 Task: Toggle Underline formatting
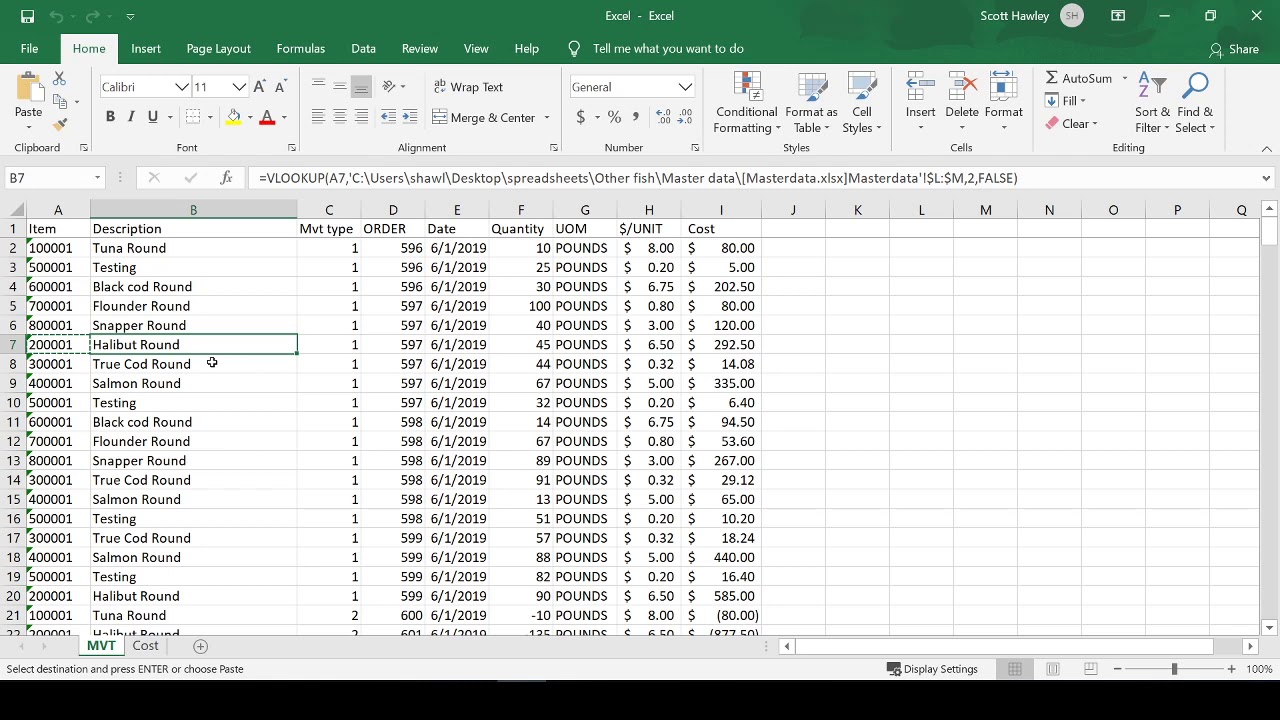(153, 117)
